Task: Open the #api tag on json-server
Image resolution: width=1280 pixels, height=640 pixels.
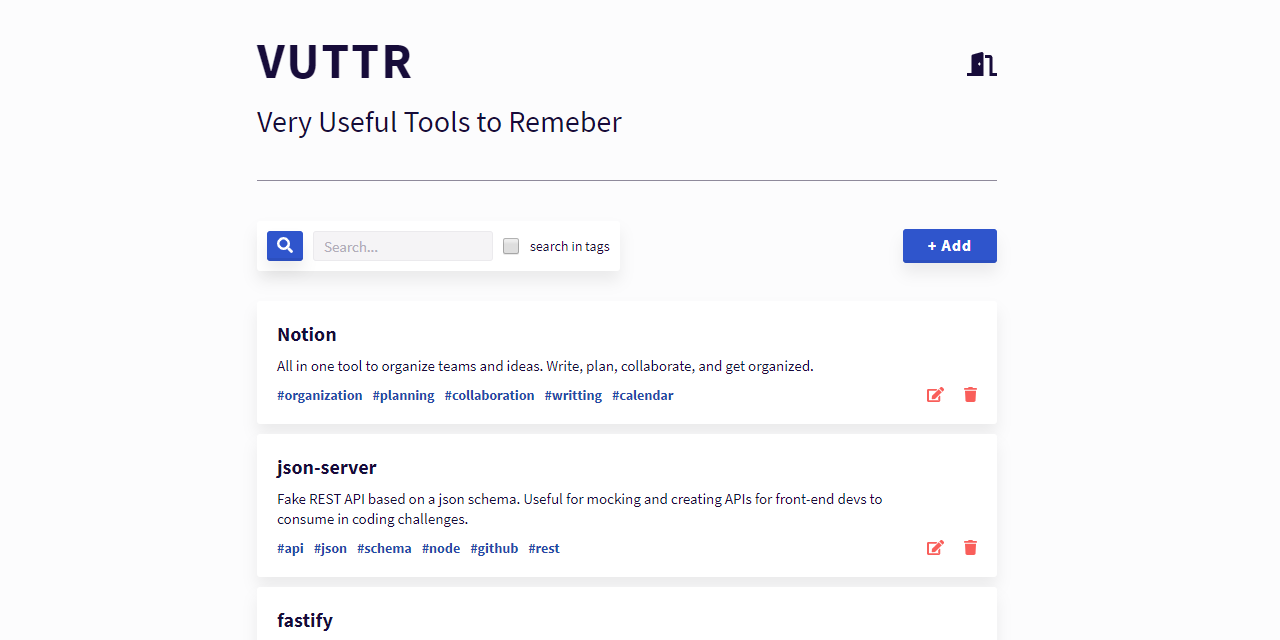Action: click(x=290, y=548)
